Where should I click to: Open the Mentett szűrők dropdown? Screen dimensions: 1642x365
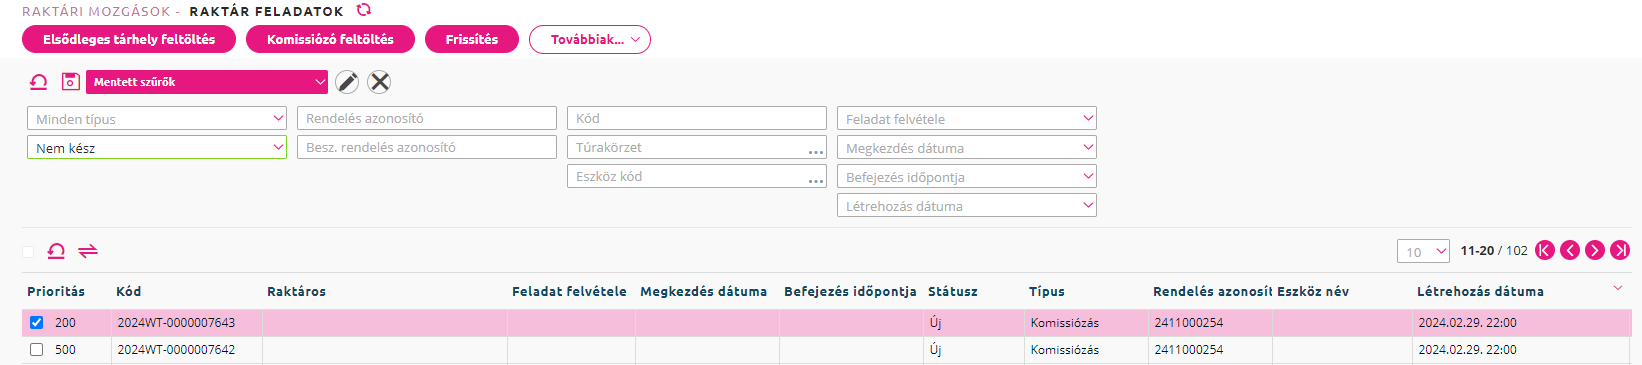(x=207, y=82)
